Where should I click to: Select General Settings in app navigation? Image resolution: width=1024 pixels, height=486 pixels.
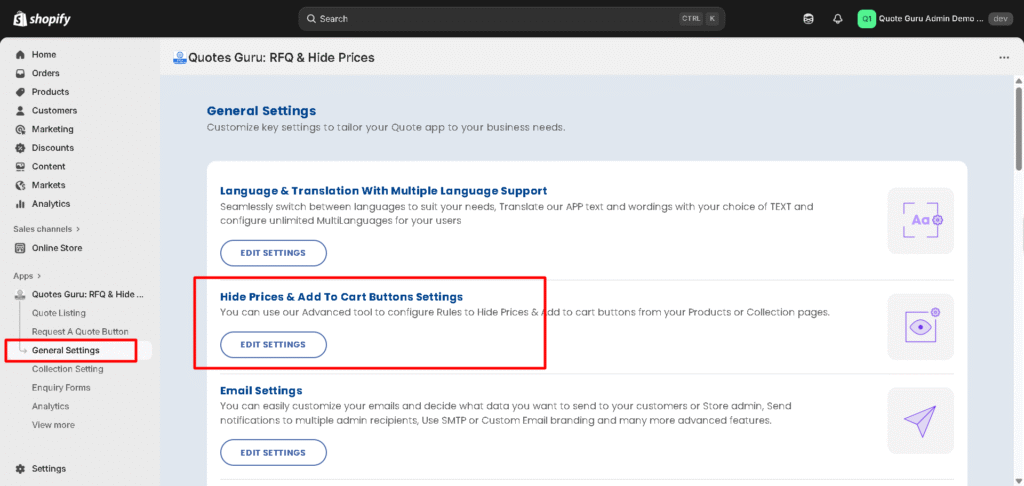click(x=66, y=351)
